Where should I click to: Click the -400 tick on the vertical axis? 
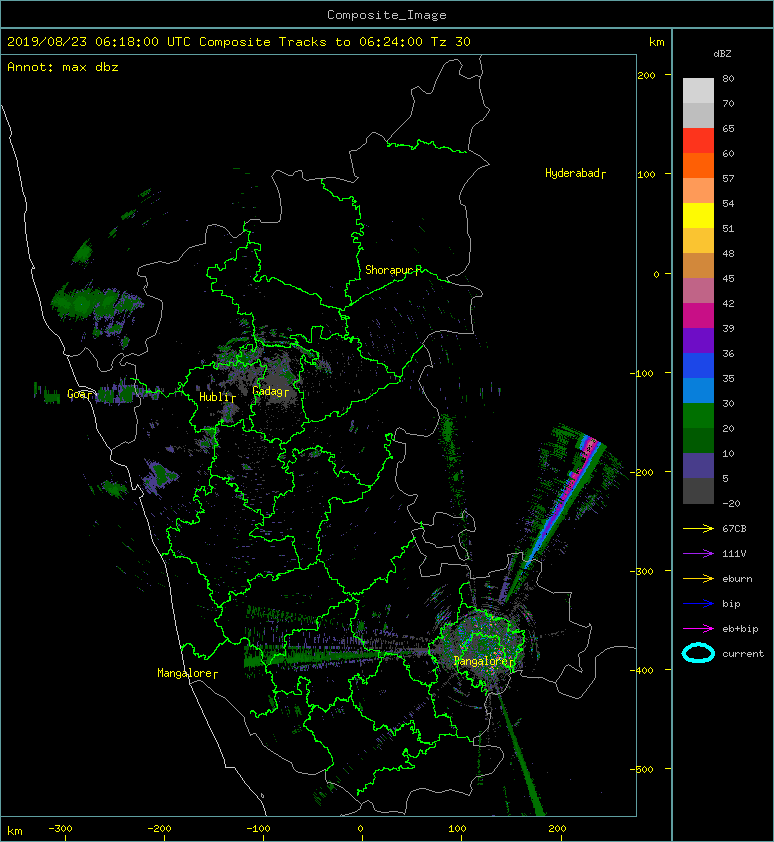tap(641, 670)
